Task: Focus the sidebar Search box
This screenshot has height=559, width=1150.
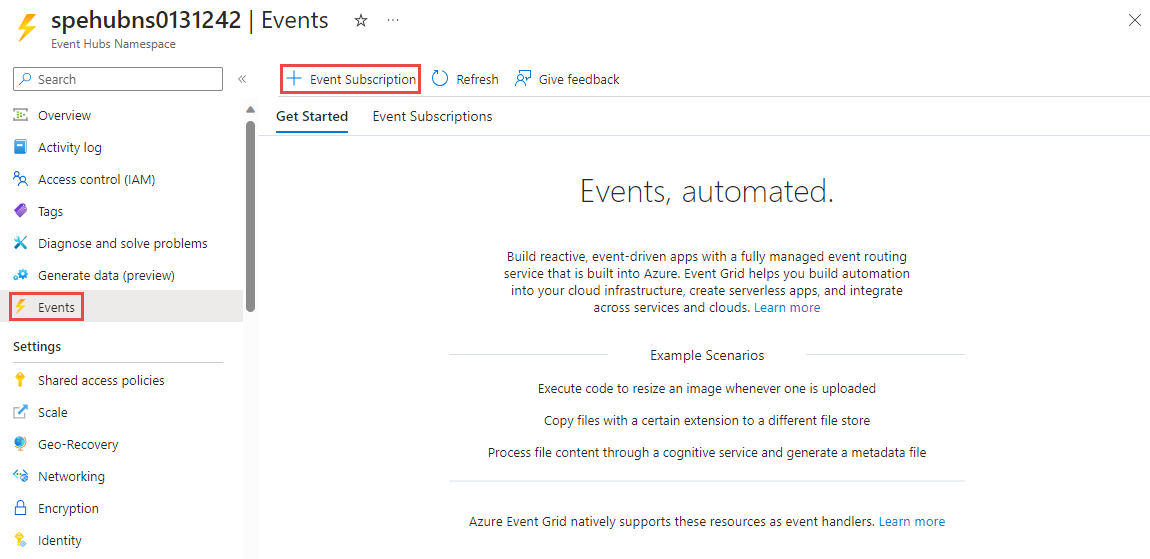Action: tap(118, 79)
